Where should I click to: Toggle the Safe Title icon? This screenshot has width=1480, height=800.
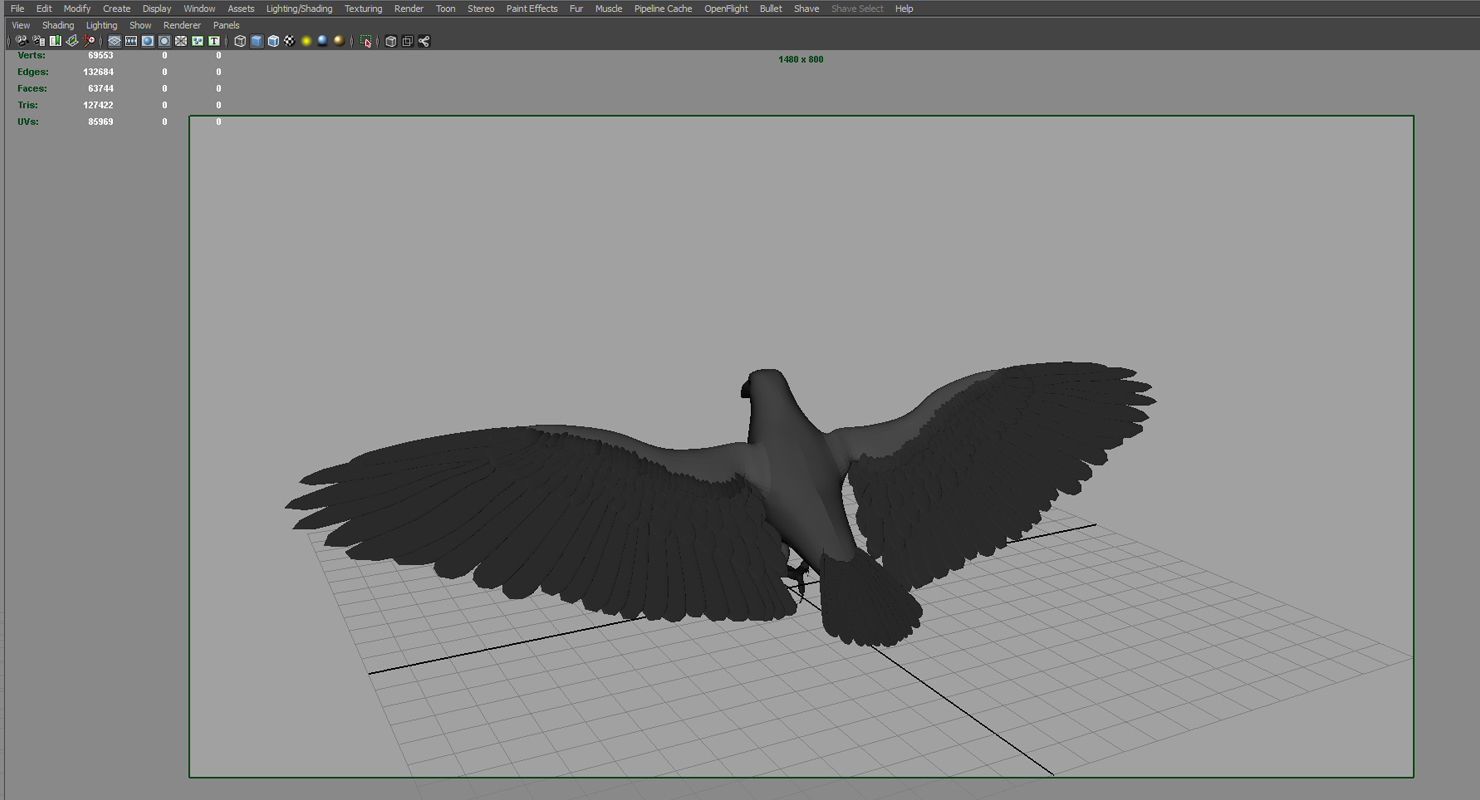[x=213, y=41]
